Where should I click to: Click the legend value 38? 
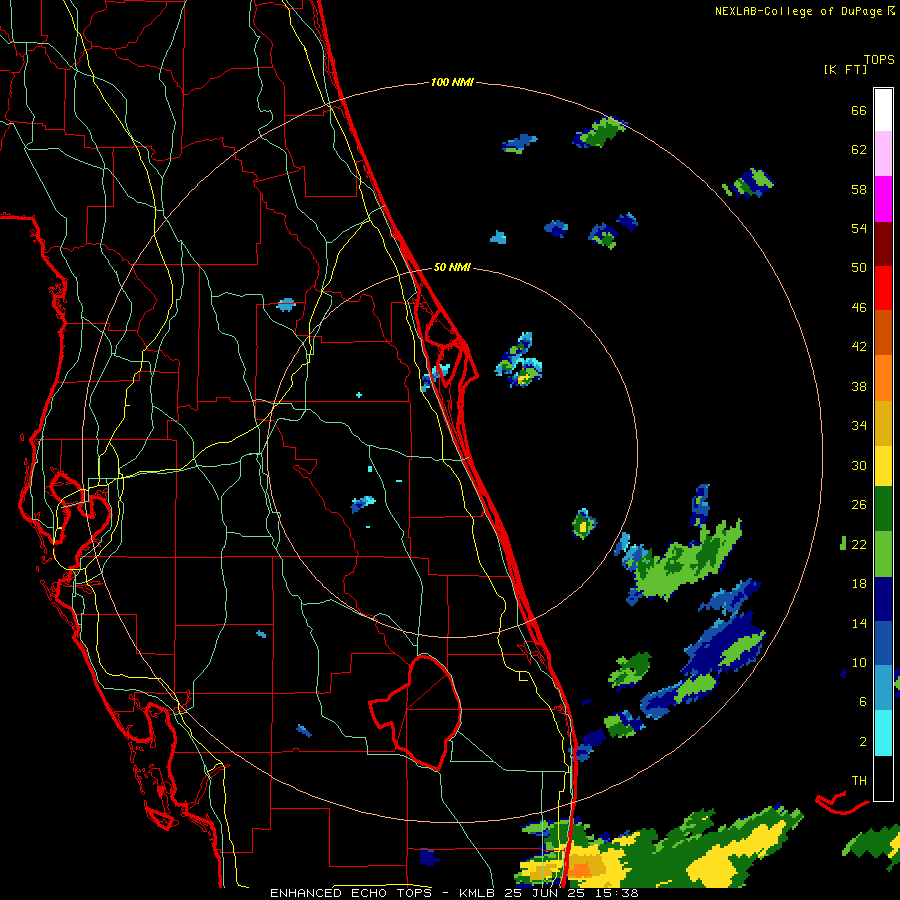(x=859, y=386)
